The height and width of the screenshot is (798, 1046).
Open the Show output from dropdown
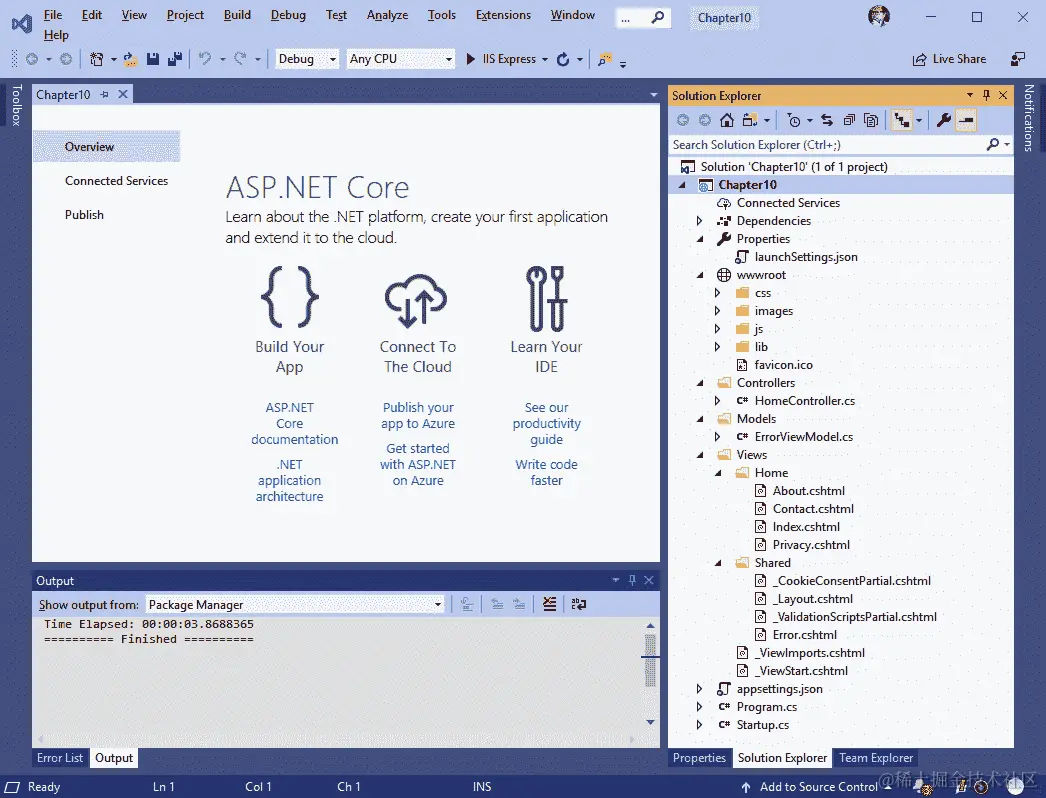point(296,604)
